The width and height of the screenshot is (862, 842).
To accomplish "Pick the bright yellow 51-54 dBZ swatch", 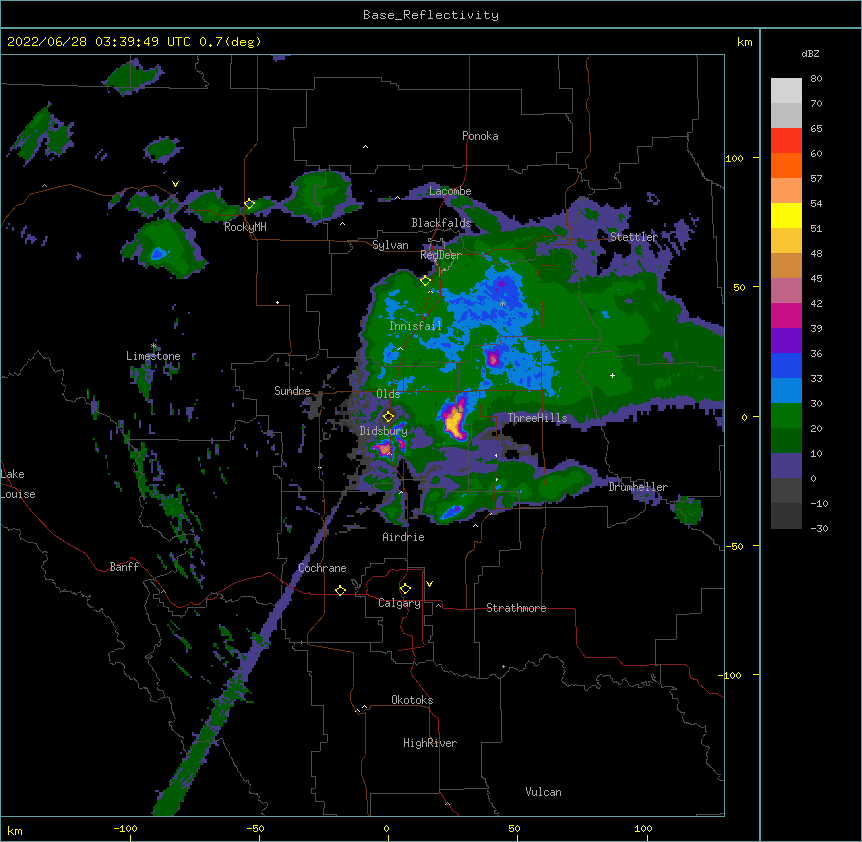I will pos(786,215).
